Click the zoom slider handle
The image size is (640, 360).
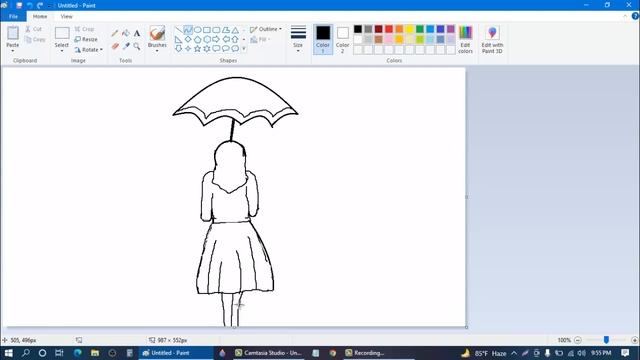point(606,340)
